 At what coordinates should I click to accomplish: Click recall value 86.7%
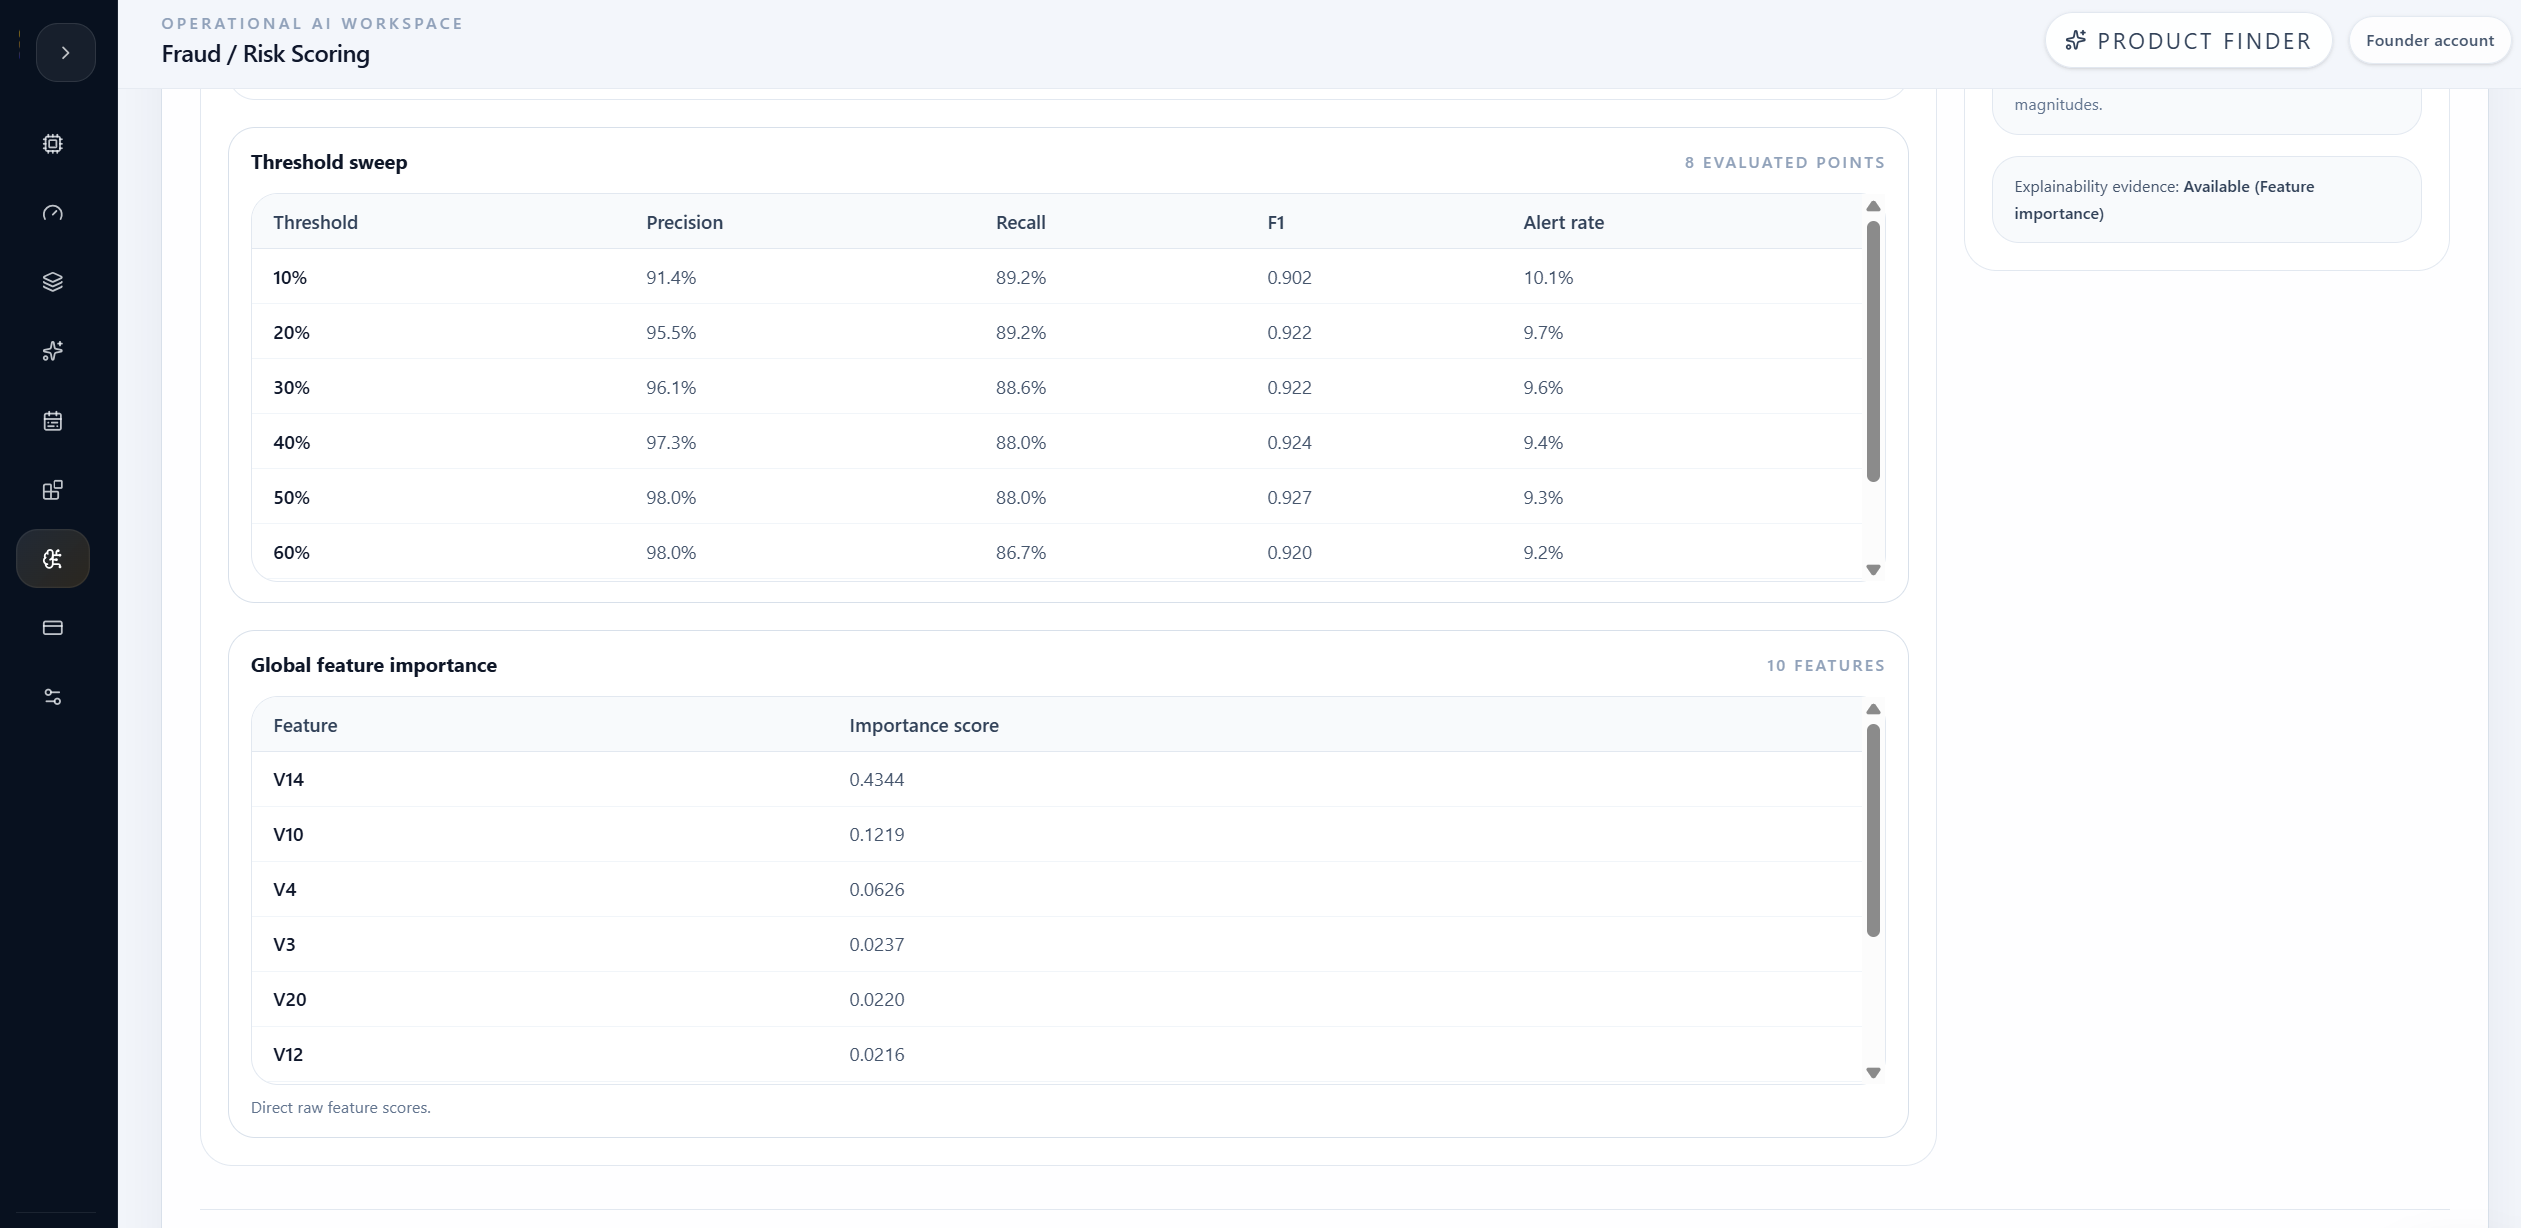click(x=1021, y=552)
